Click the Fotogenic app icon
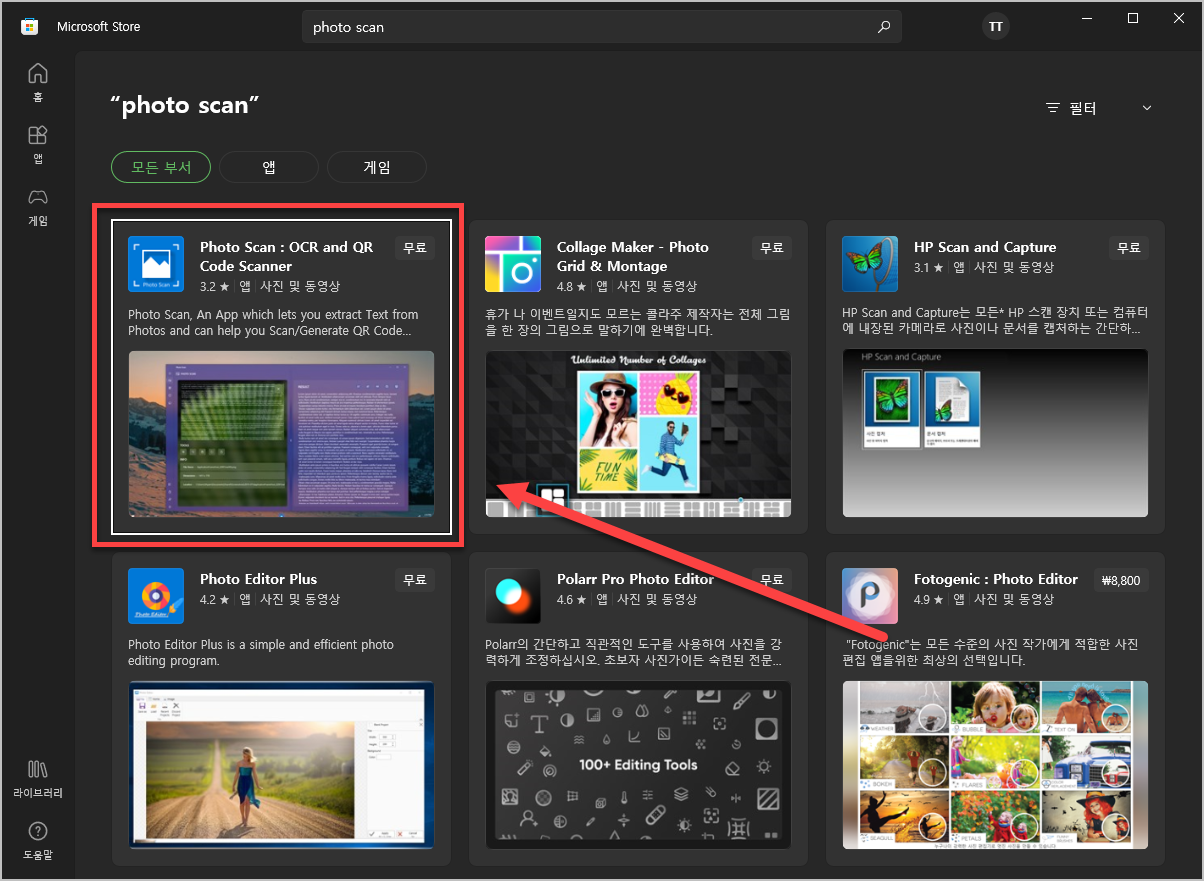 (870, 596)
